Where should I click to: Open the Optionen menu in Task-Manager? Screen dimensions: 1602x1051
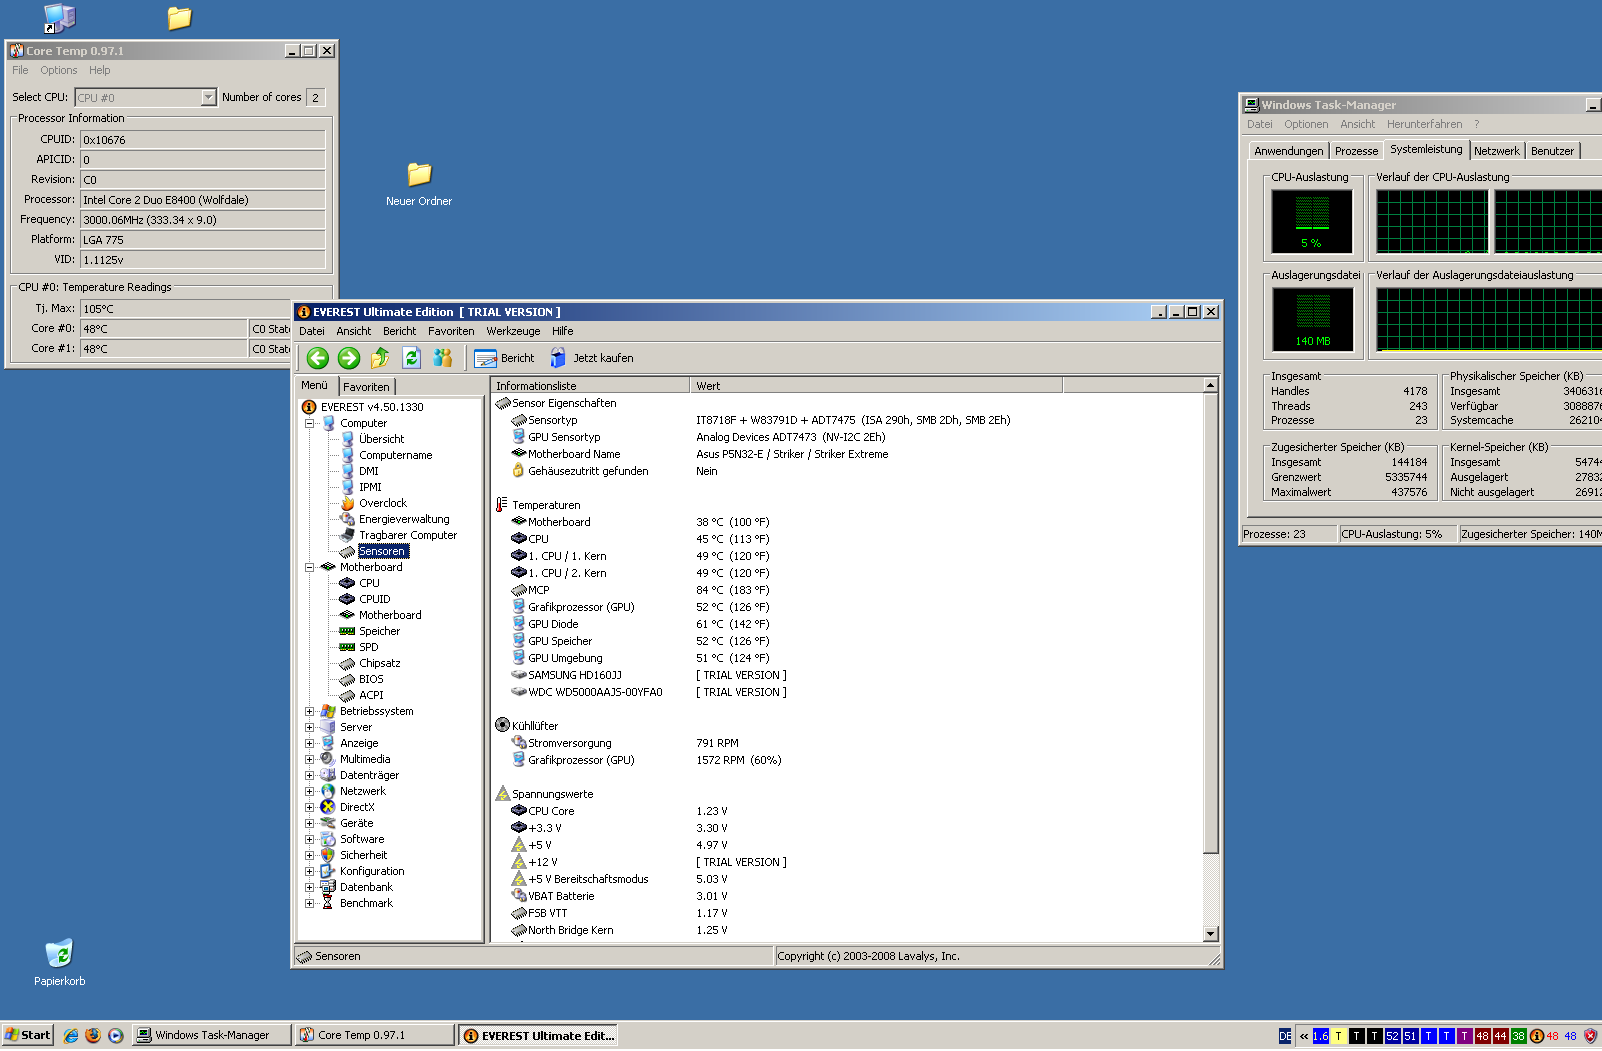[x=1306, y=124]
